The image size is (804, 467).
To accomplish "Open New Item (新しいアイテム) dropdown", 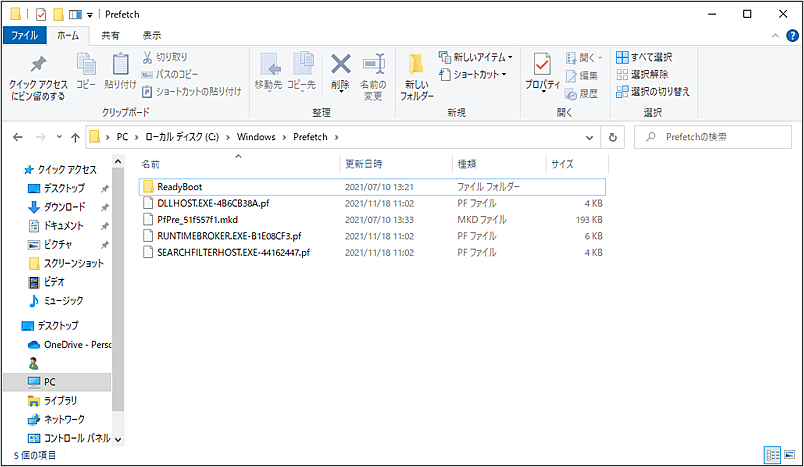I will point(475,57).
